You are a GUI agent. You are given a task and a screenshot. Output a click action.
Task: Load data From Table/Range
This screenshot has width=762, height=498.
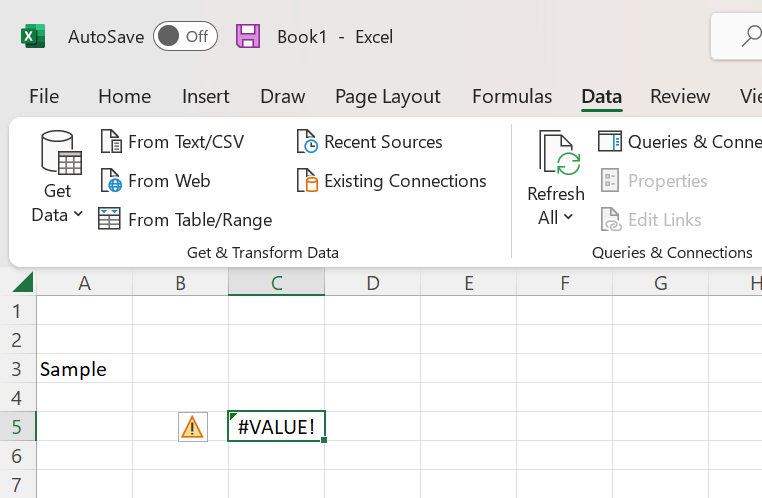185,220
